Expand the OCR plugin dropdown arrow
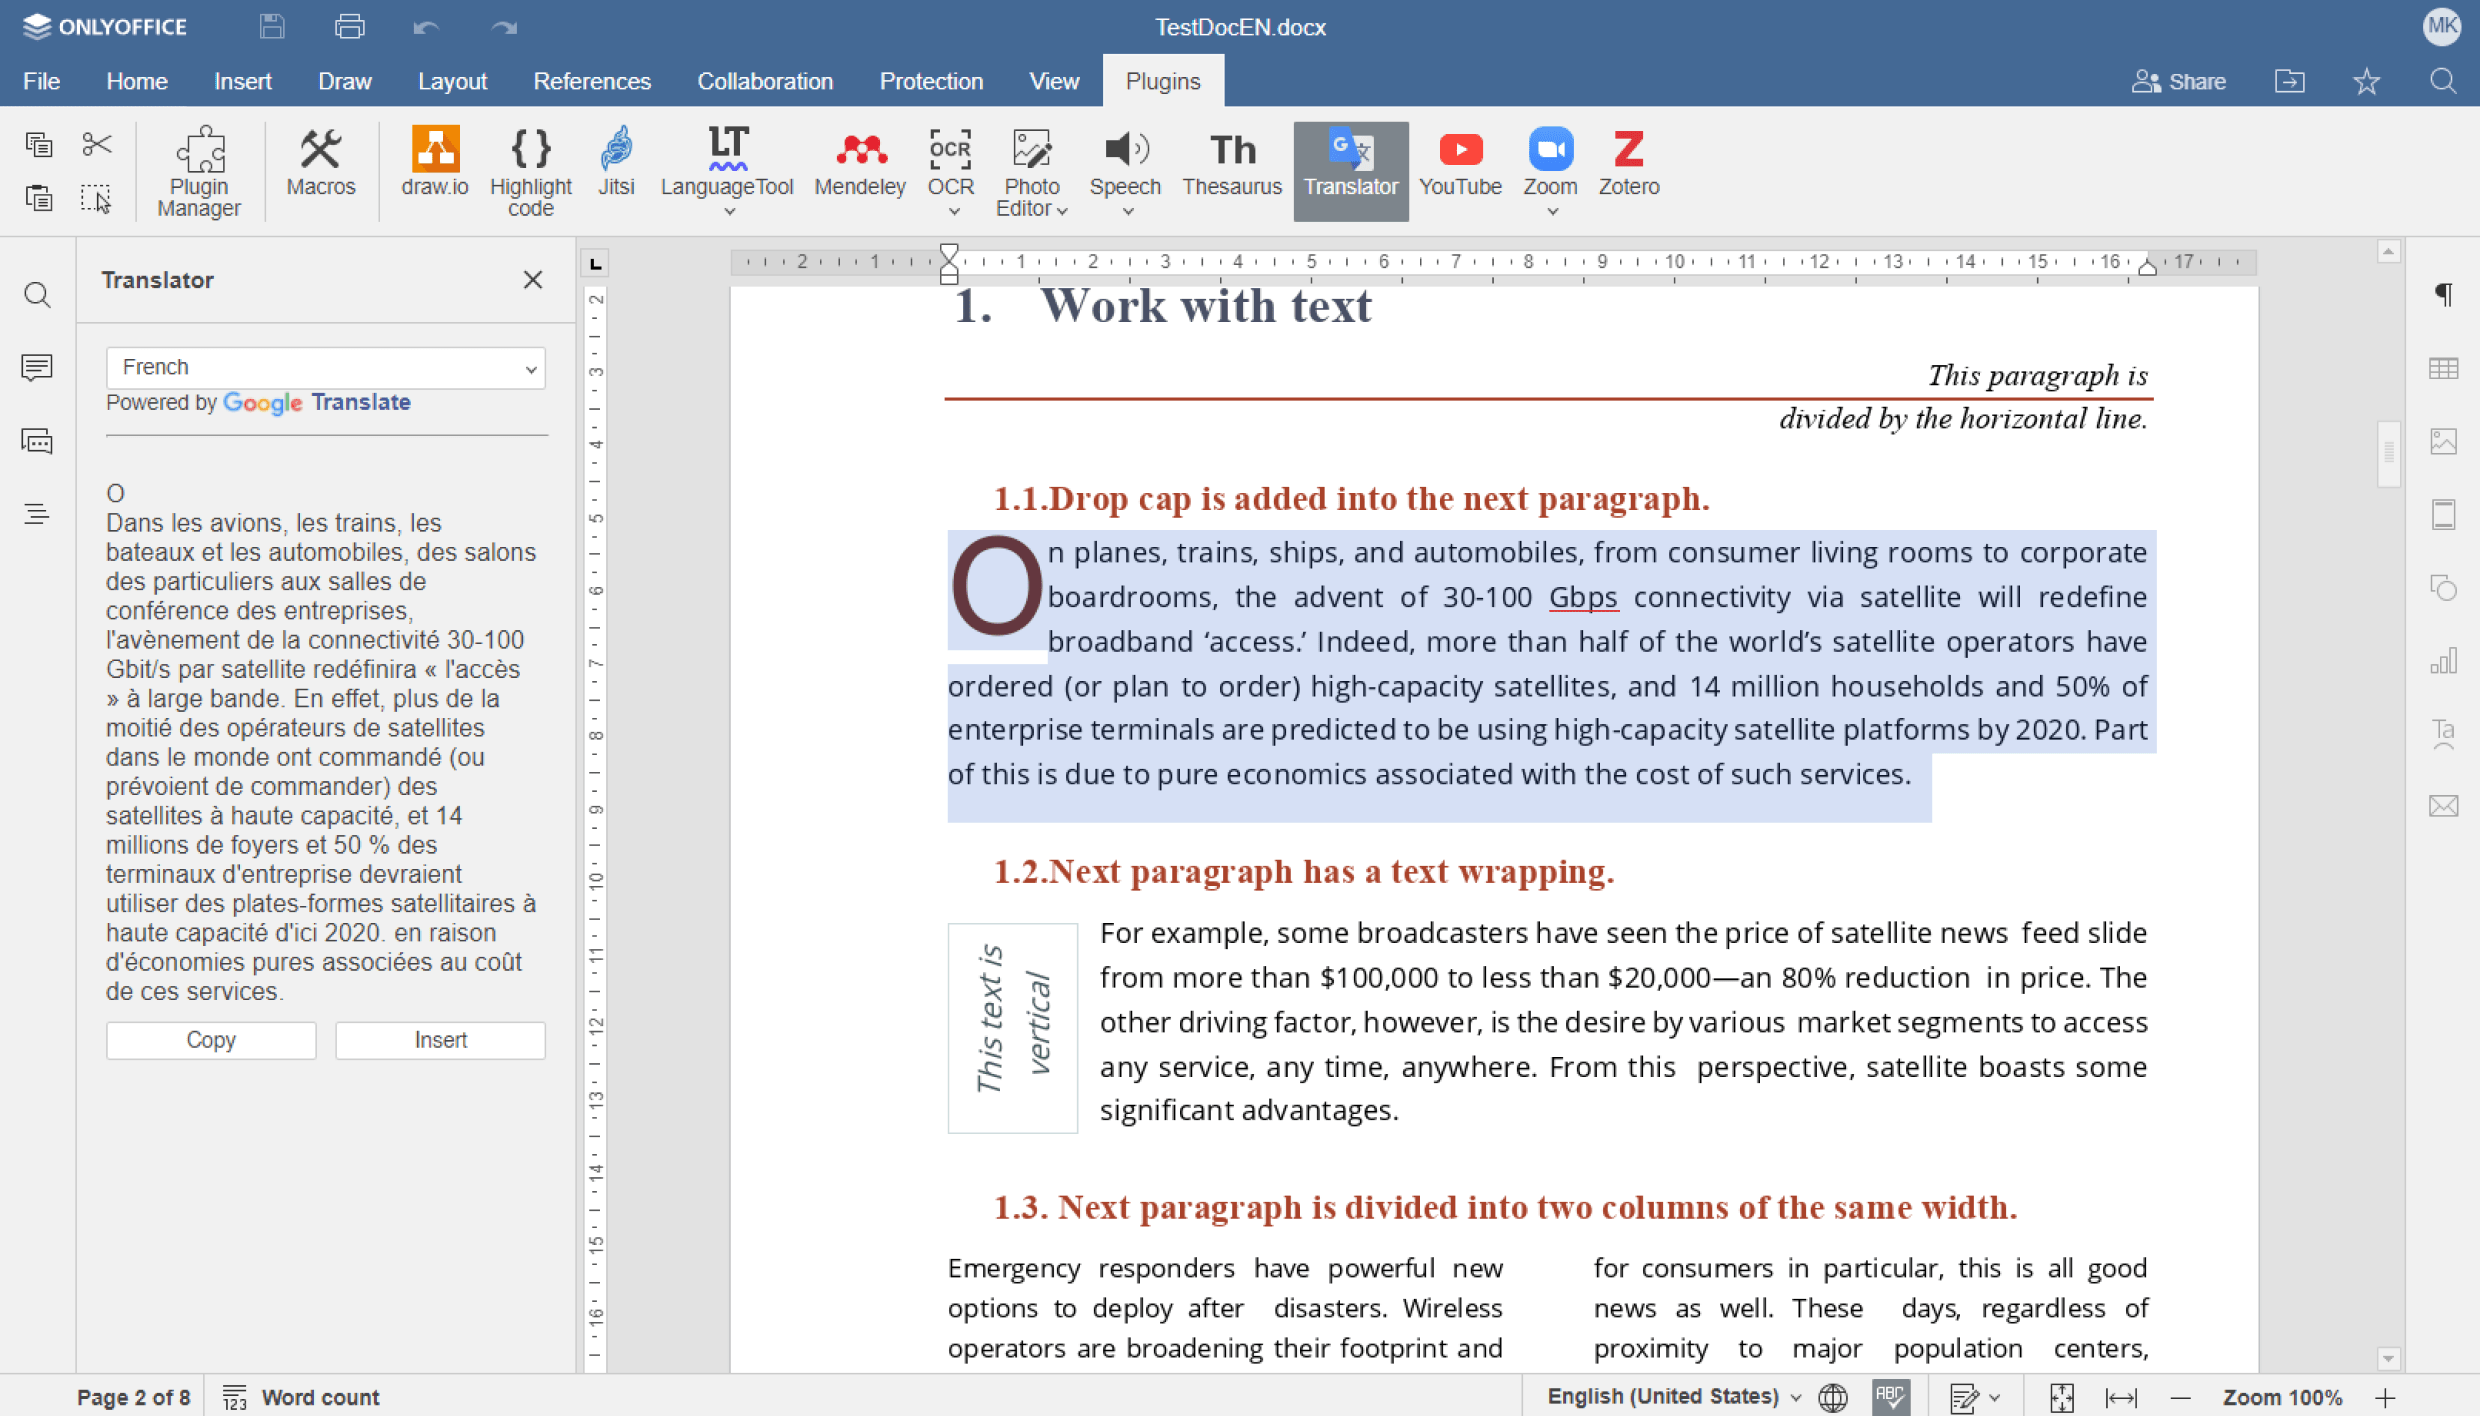The image size is (2480, 1416). (x=953, y=211)
